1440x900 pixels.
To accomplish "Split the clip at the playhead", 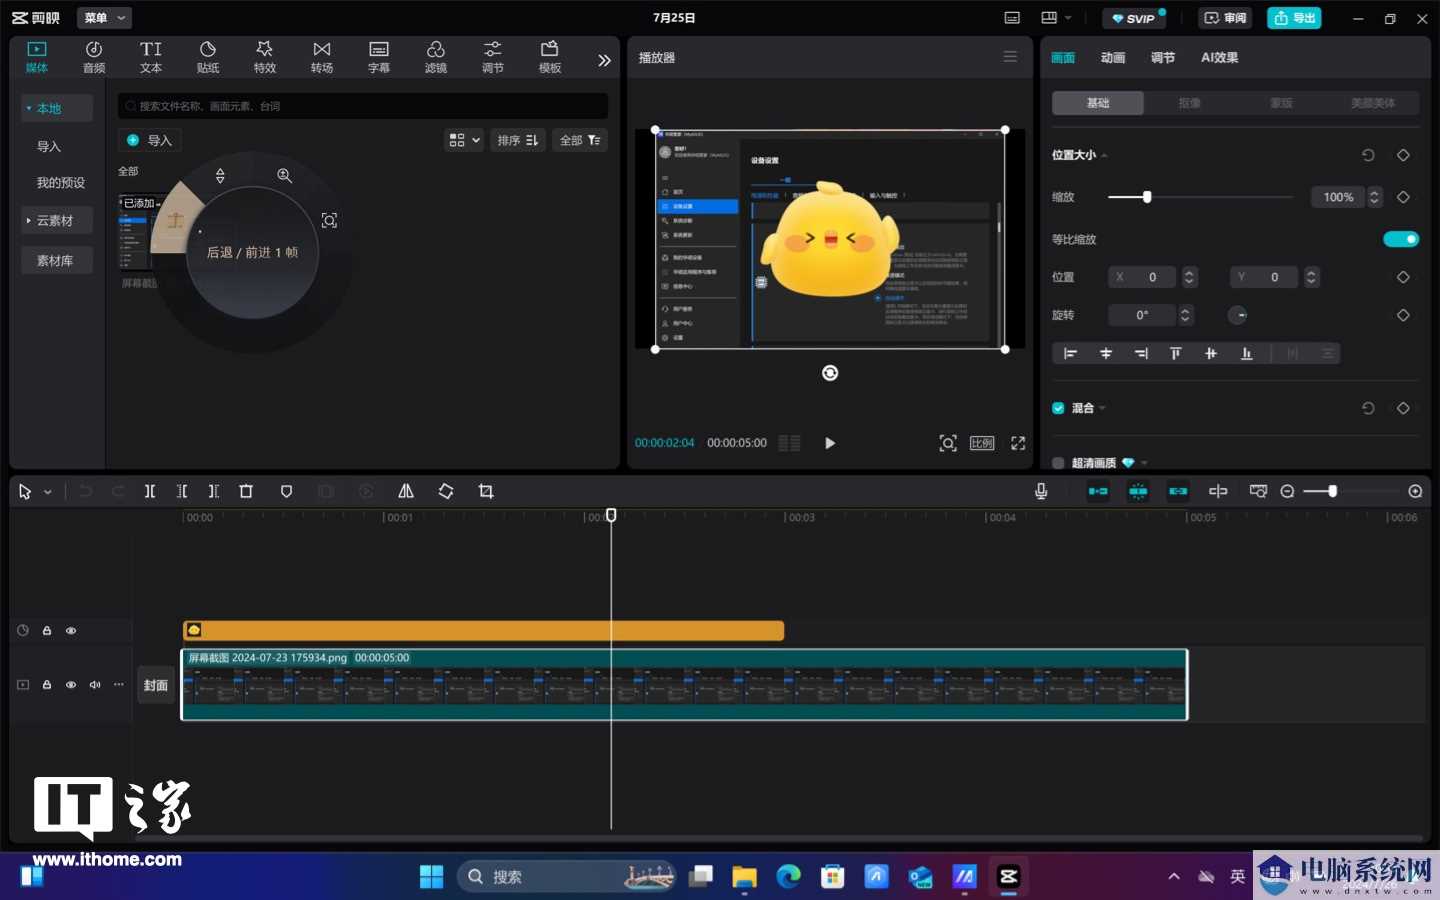I will [x=150, y=491].
